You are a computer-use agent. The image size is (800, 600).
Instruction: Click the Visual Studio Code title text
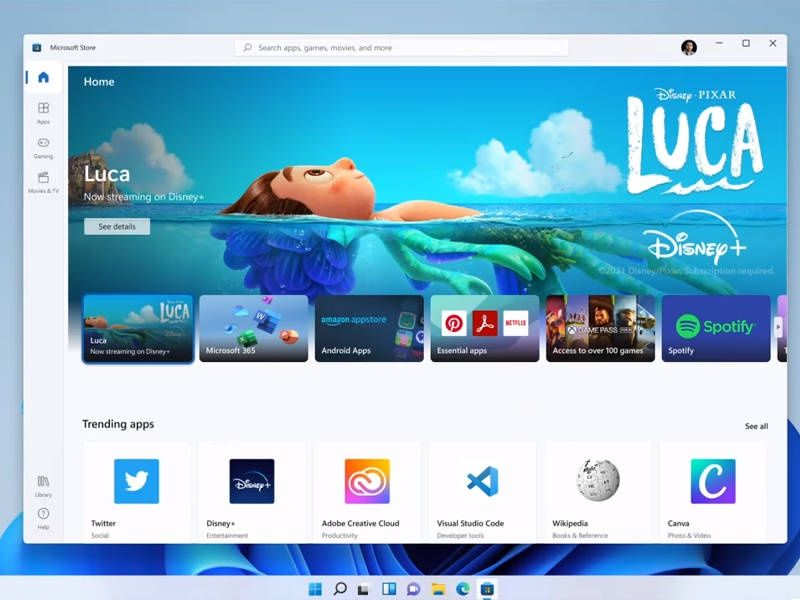coord(470,523)
